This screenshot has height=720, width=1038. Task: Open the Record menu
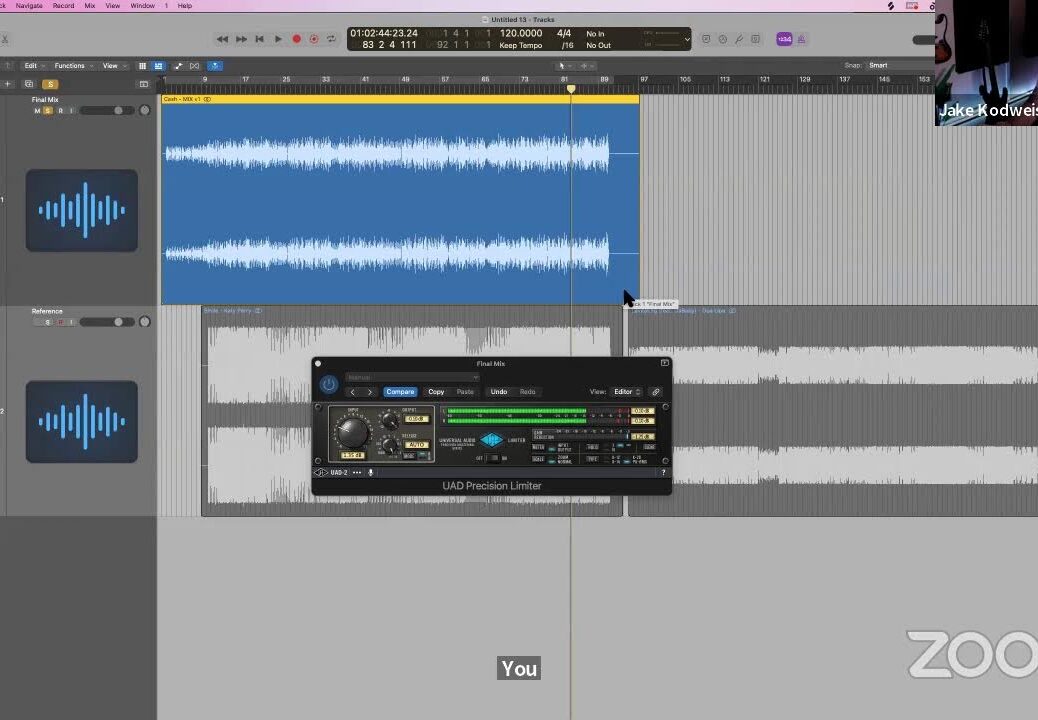pyautogui.click(x=64, y=5)
